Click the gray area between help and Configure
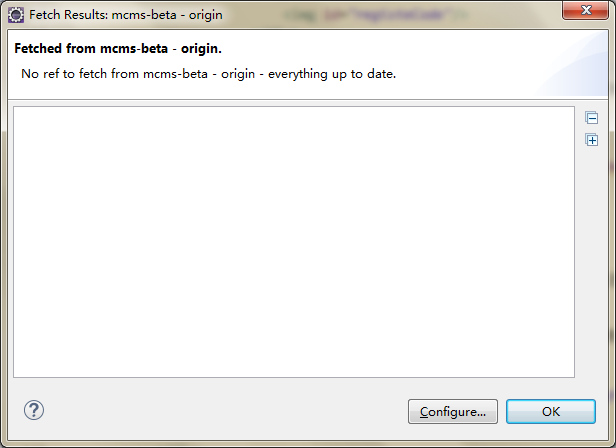Viewport: 616px width, 448px height. (x=226, y=411)
